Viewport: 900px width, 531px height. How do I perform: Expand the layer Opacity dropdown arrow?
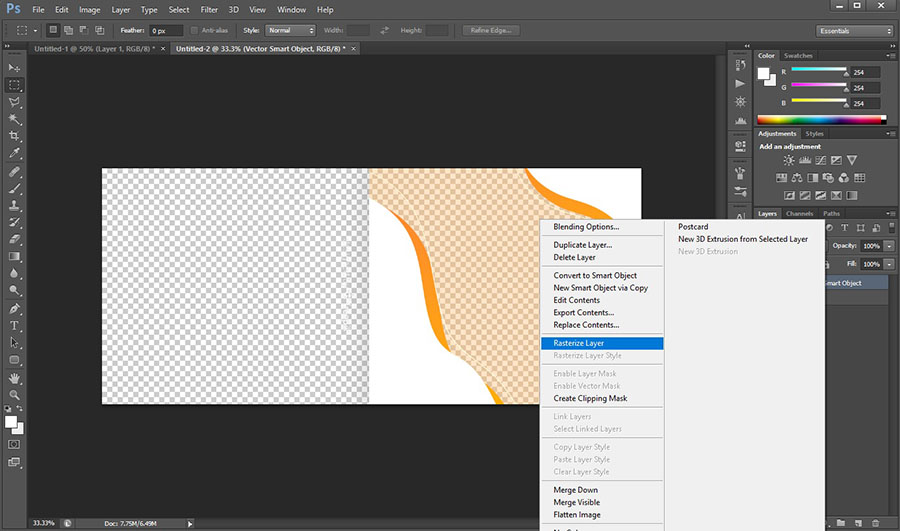click(x=889, y=246)
